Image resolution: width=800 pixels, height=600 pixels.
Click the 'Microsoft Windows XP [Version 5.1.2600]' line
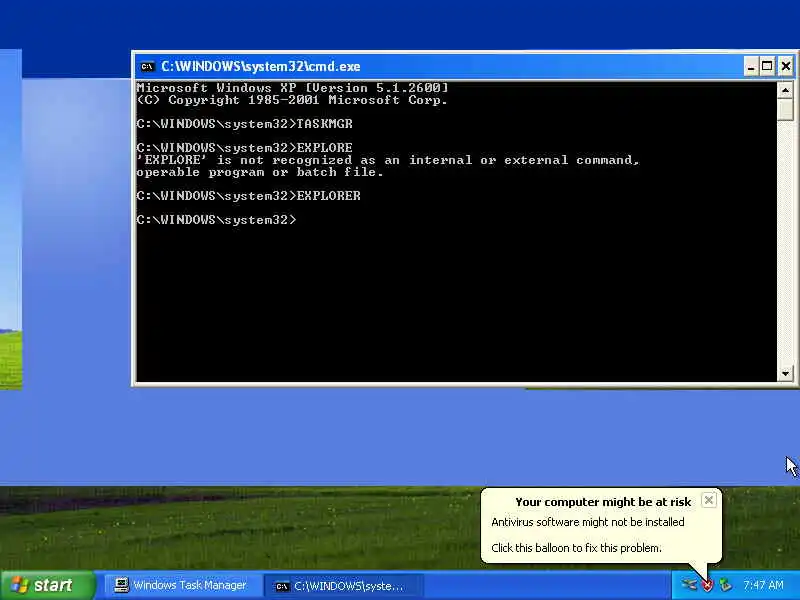[x=292, y=88]
